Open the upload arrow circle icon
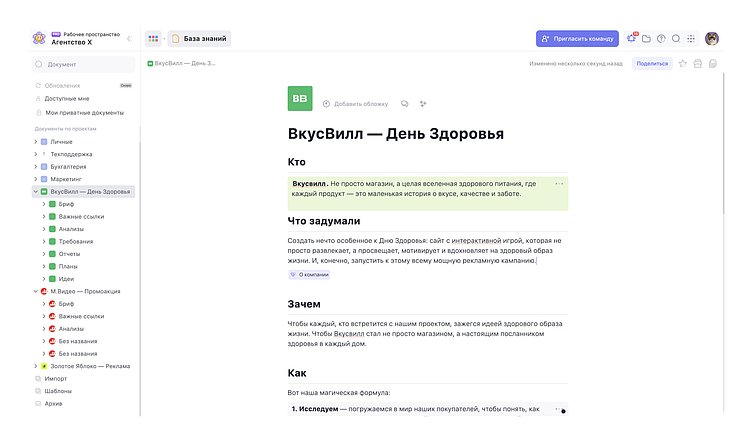The height and width of the screenshot is (443, 751). click(x=661, y=39)
